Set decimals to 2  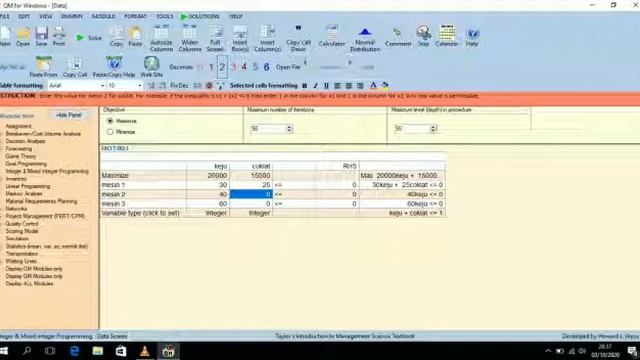(222, 67)
